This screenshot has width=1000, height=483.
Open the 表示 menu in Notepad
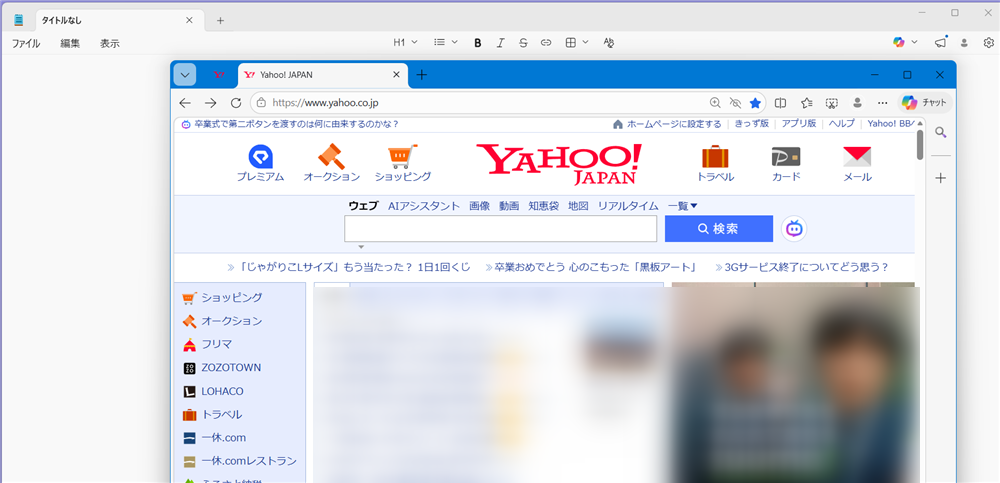coord(110,43)
